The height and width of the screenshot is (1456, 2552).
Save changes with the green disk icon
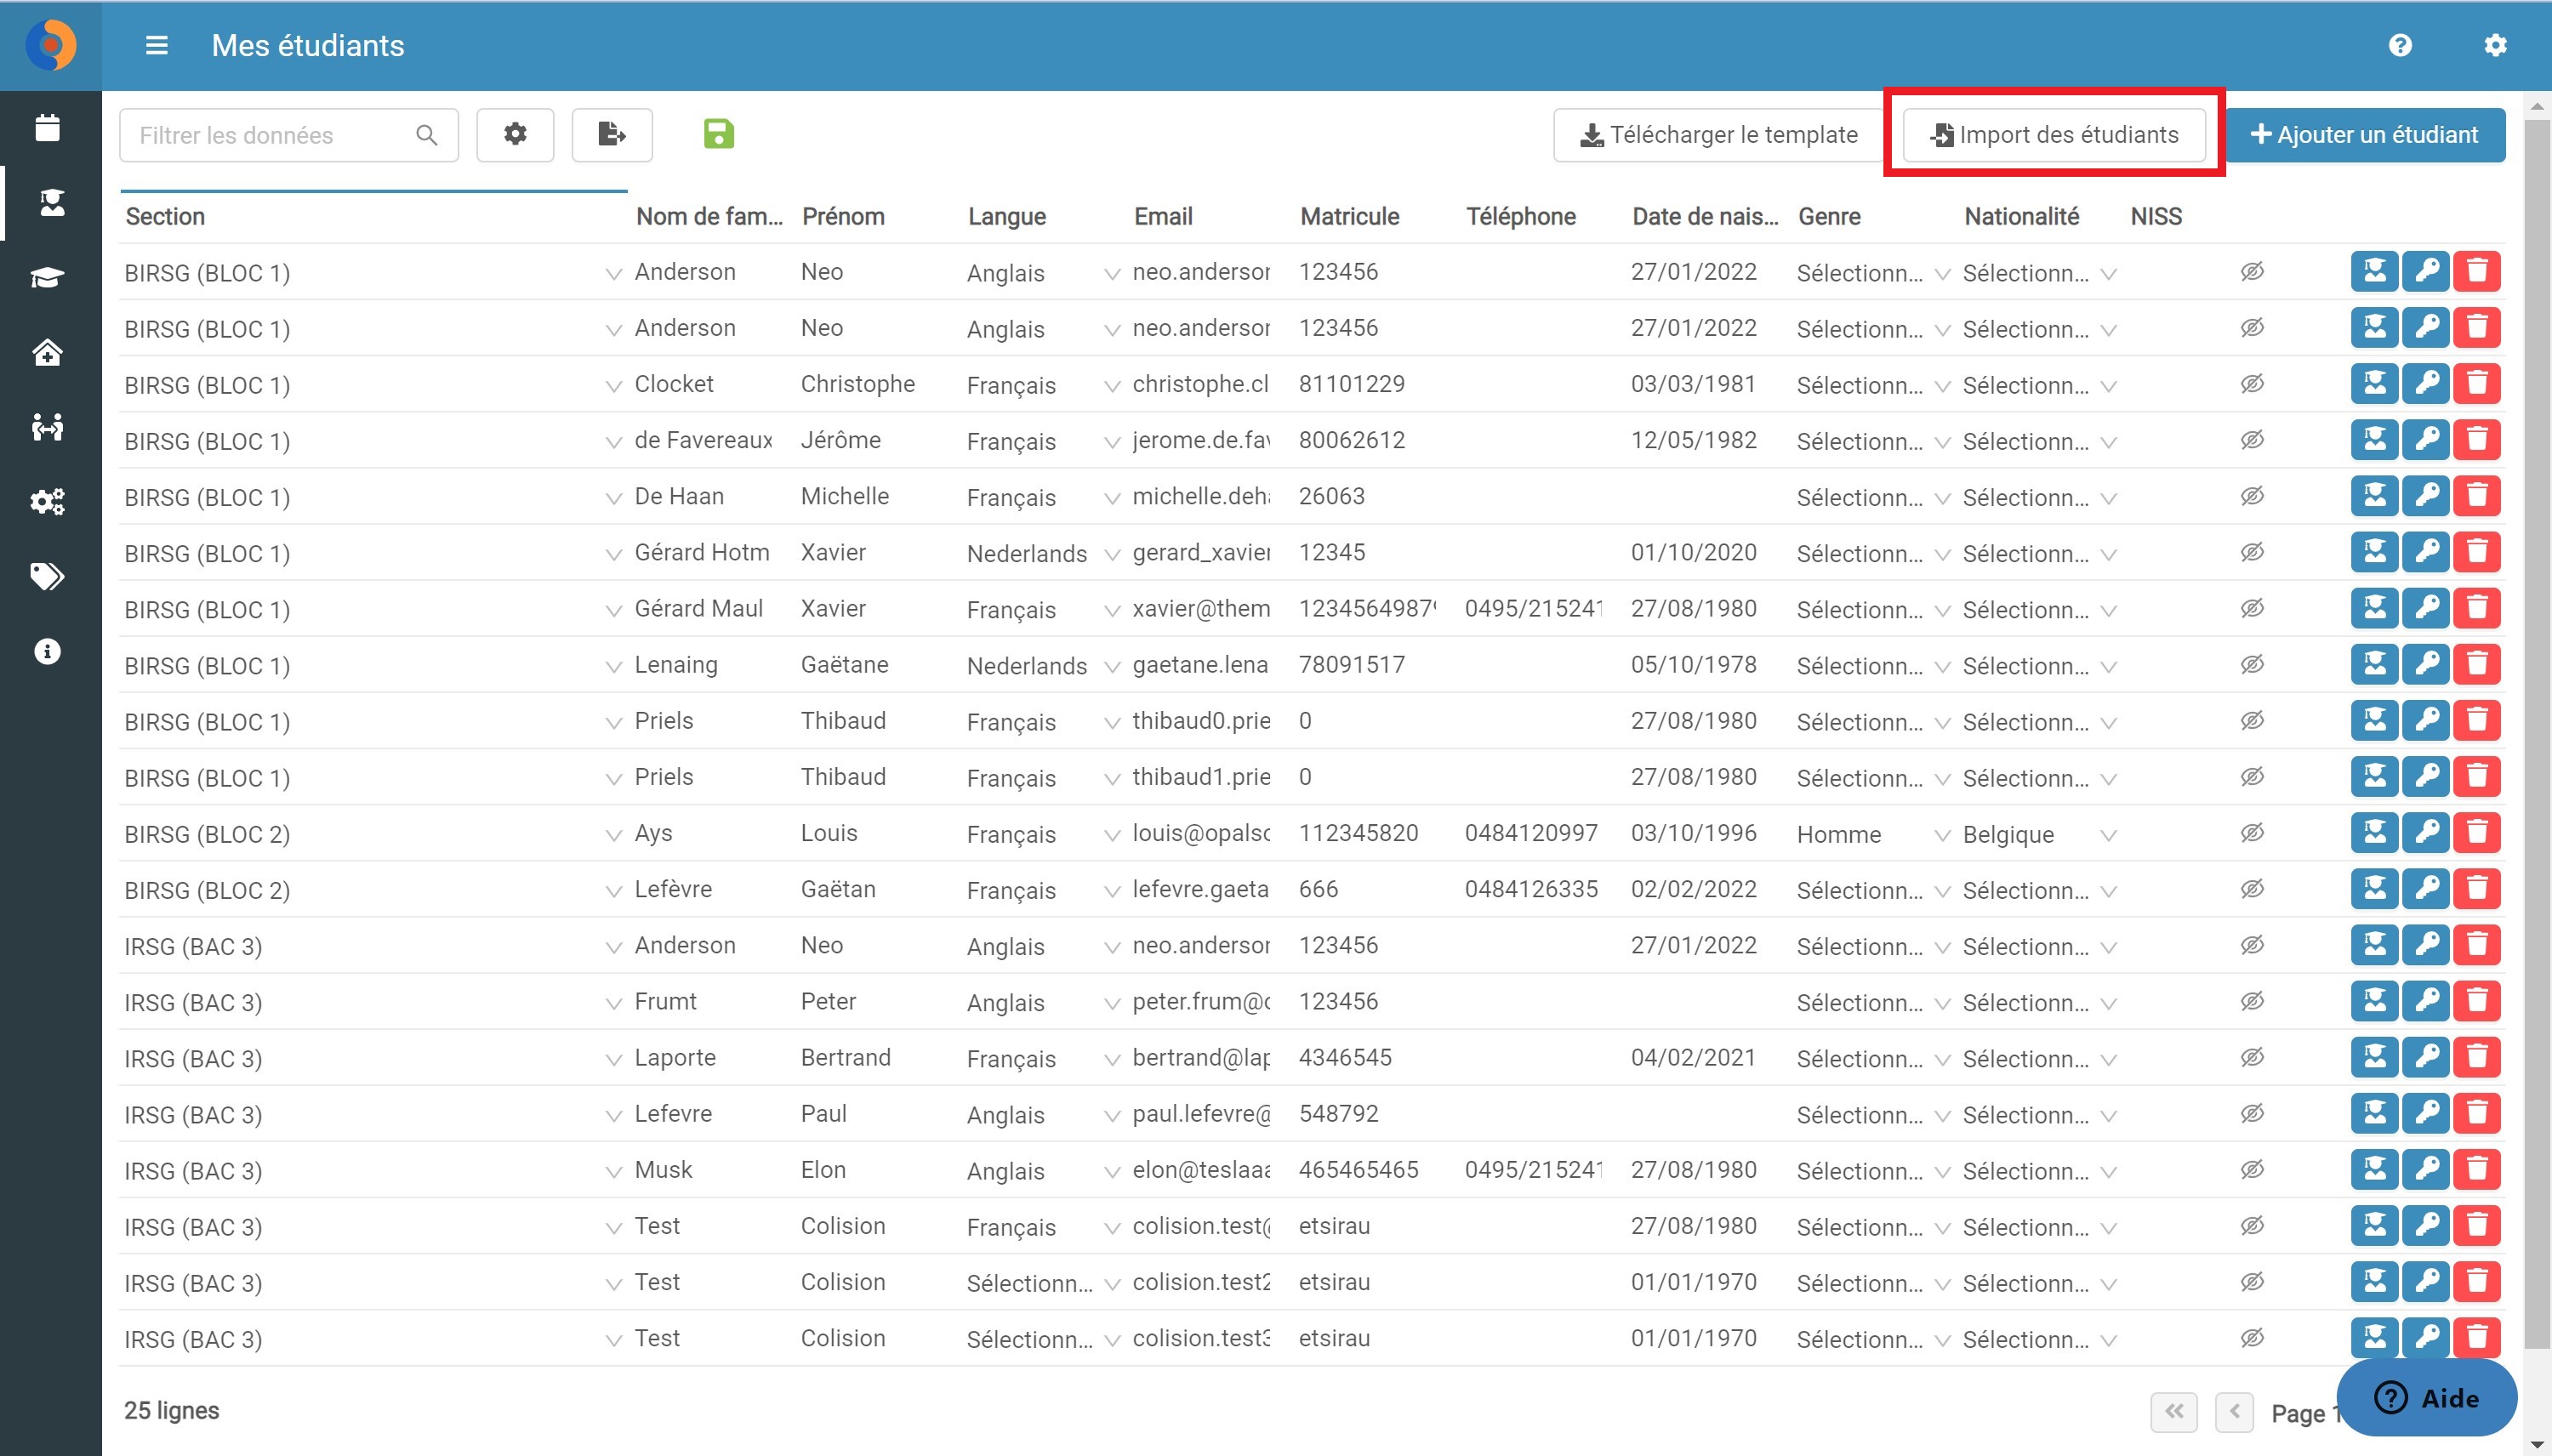[x=718, y=134]
